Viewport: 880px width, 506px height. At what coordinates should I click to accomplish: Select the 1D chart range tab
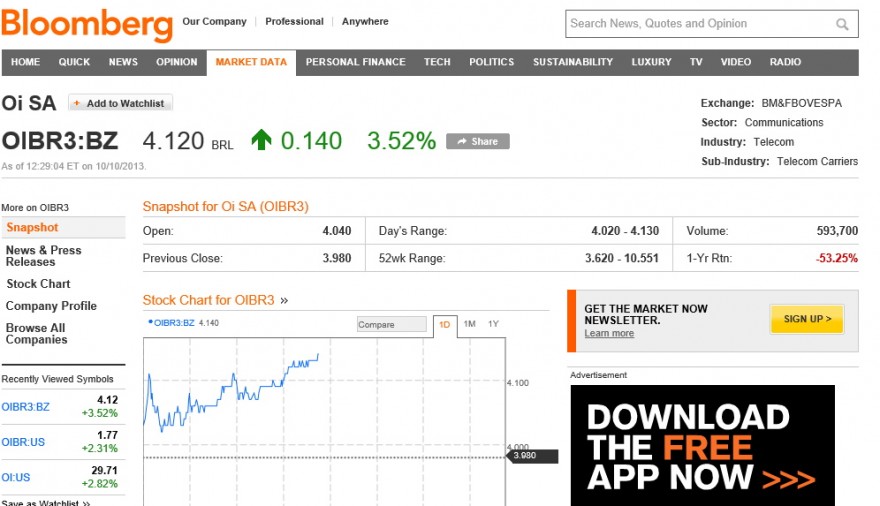[444, 325]
